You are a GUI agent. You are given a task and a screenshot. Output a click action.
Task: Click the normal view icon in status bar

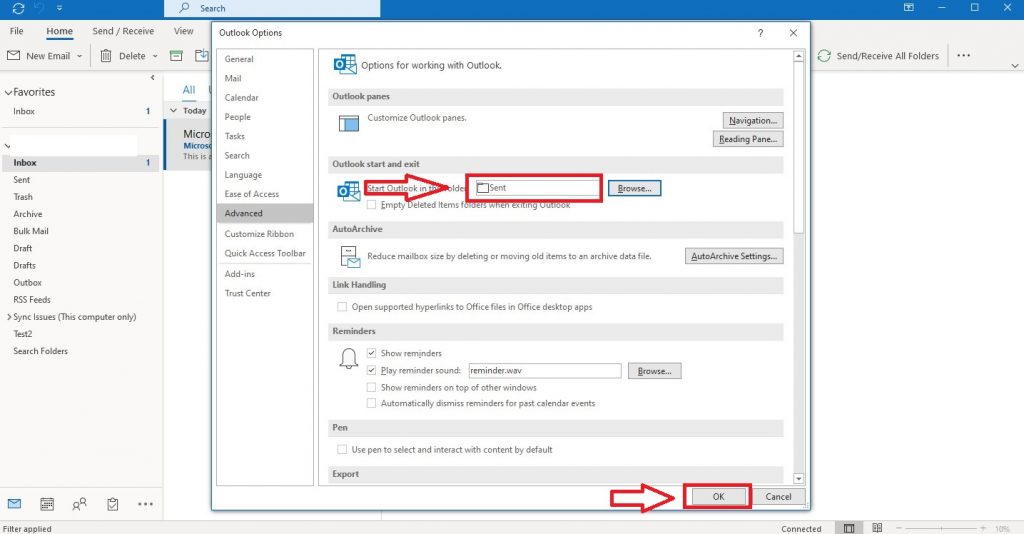(849, 528)
